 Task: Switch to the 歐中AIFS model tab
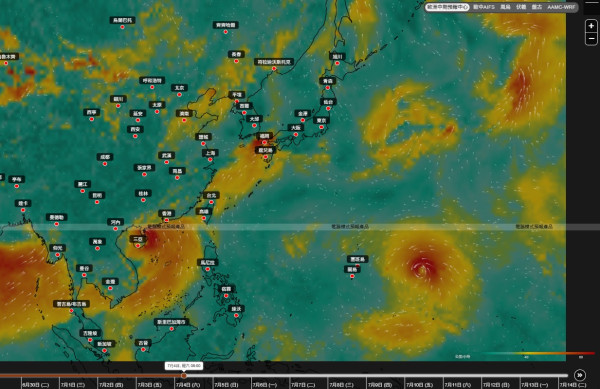[484, 7]
